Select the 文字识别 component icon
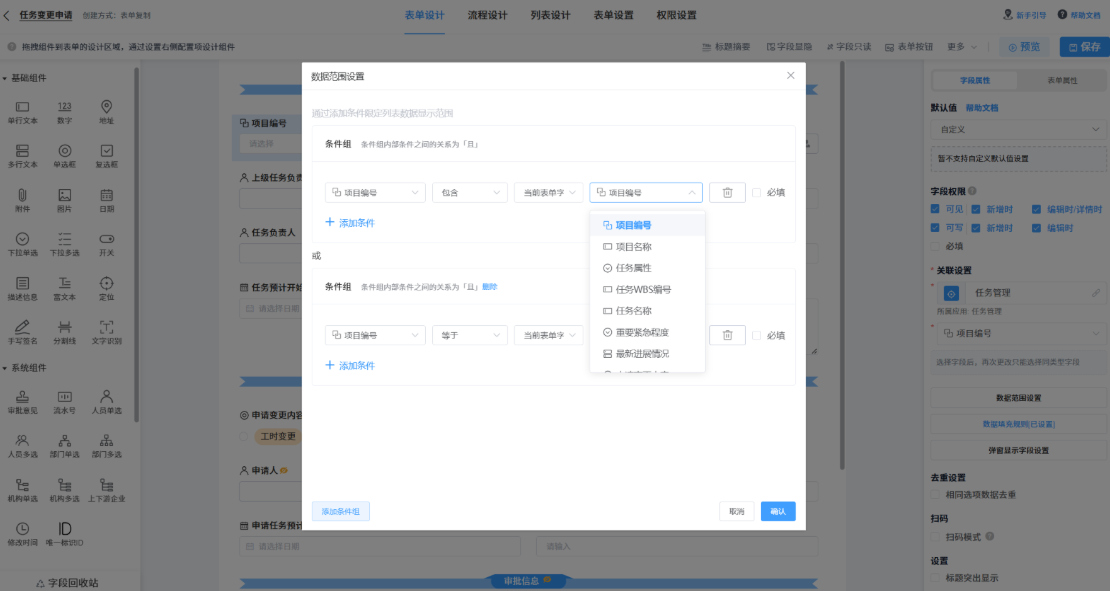Viewport: 1110px width, 591px height. pos(106,327)
